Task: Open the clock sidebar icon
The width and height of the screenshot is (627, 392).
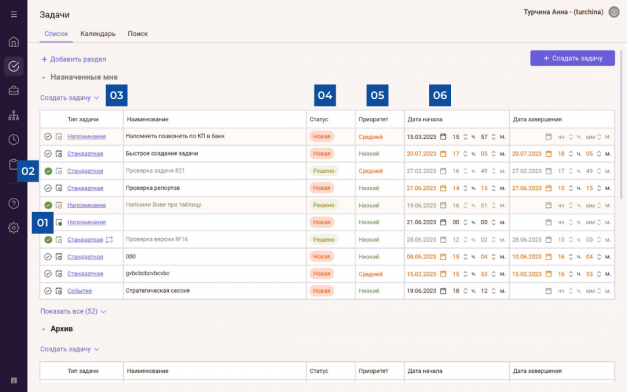Action: 14,140
